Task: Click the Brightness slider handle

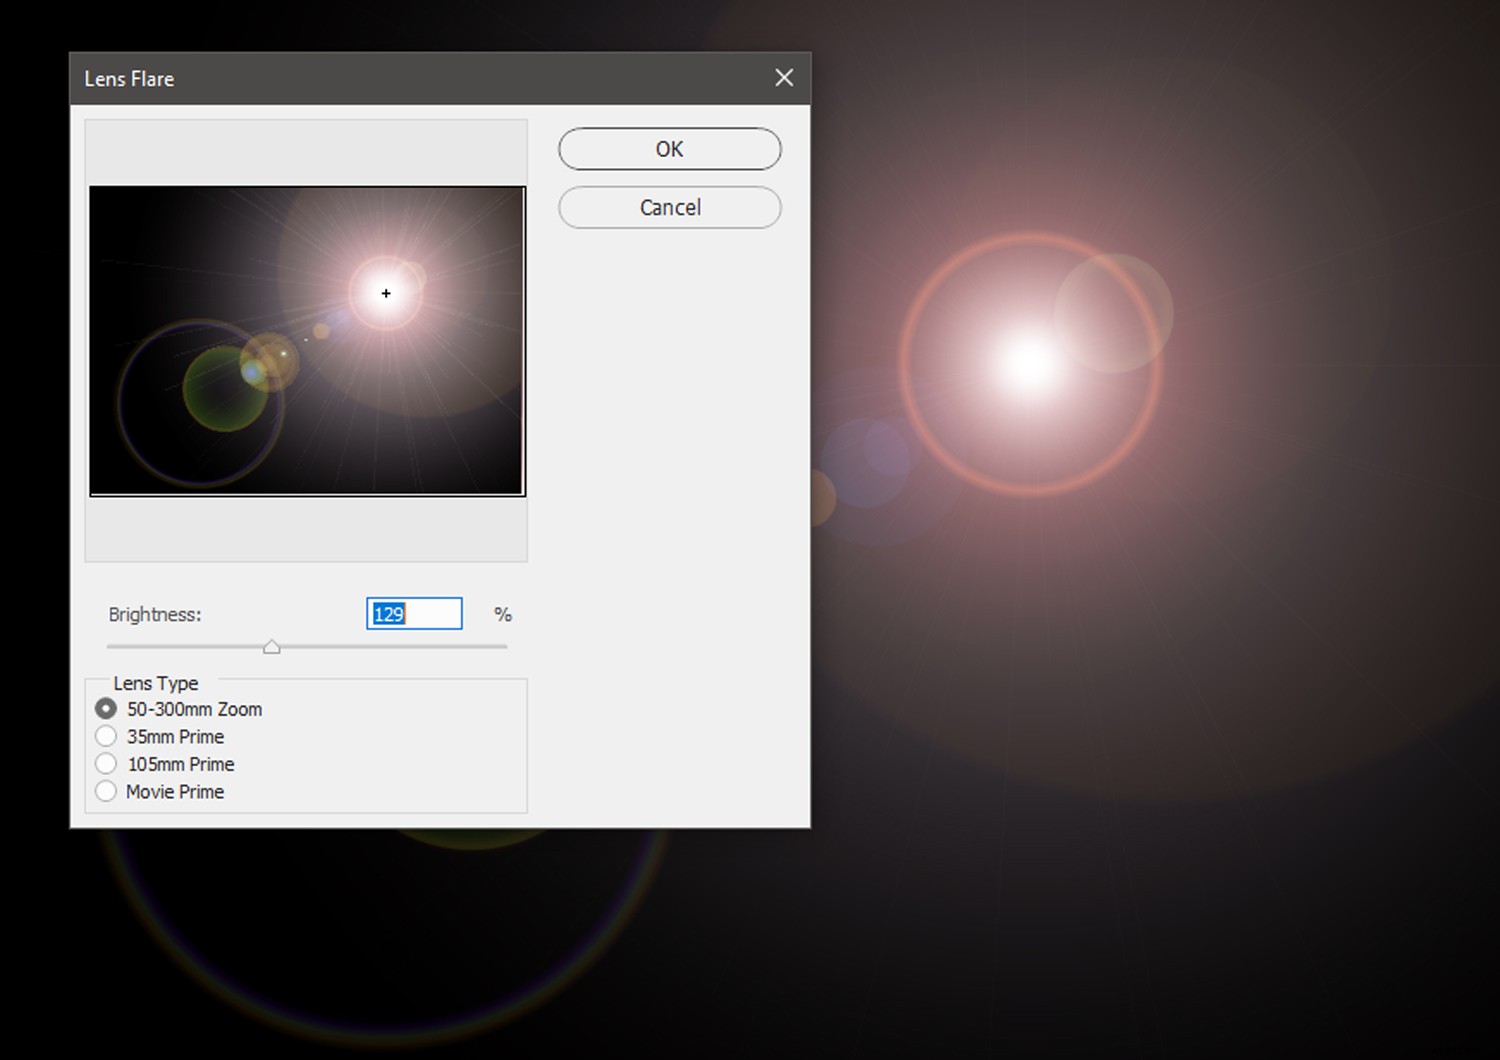Action: (271, 647)
